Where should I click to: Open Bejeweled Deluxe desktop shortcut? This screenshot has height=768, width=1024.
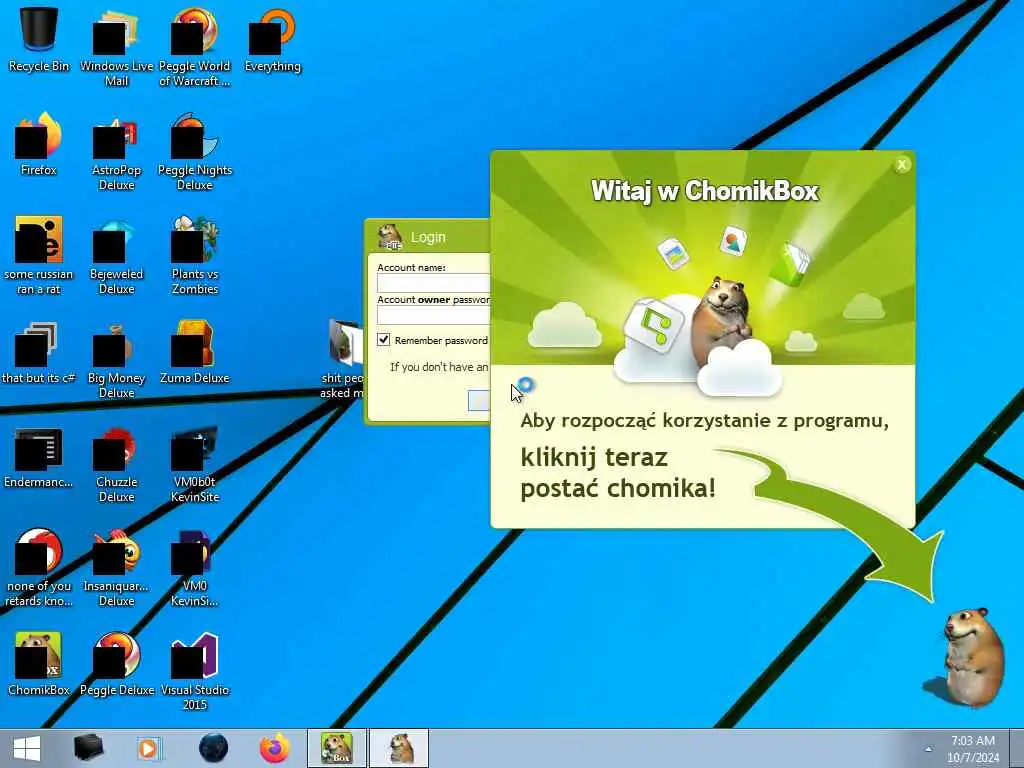click(x=116, y=255)
